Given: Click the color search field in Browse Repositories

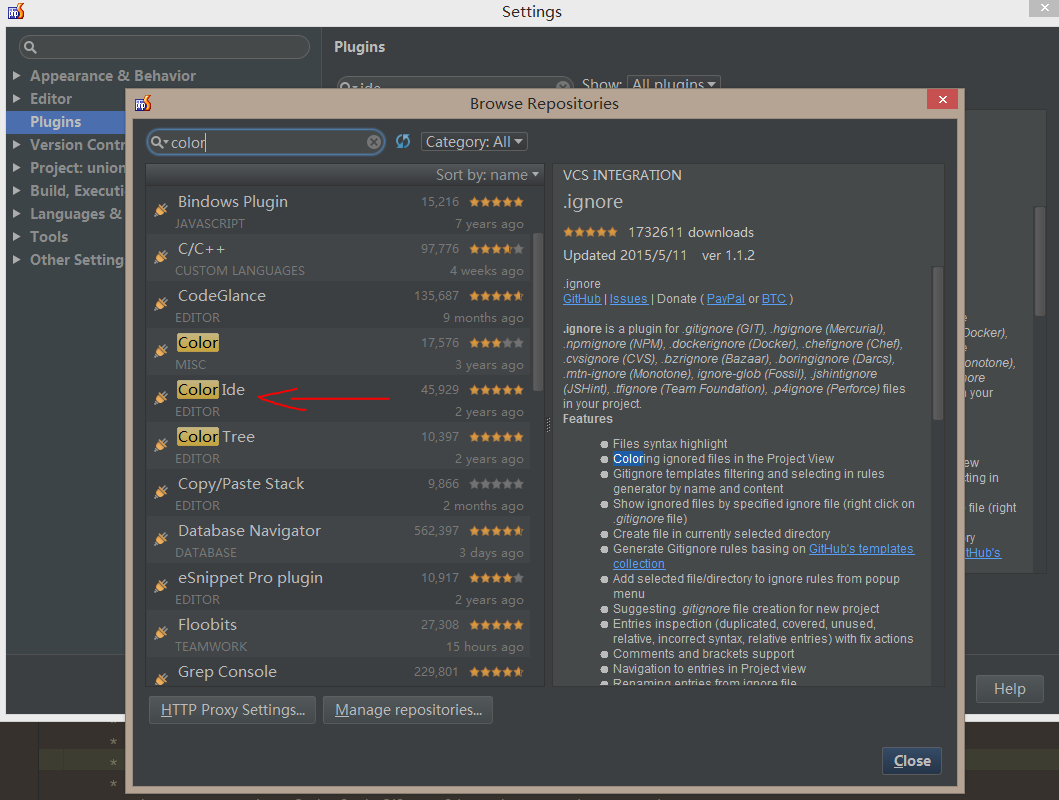Looking at the screenshot, I should tap(265, 142).
